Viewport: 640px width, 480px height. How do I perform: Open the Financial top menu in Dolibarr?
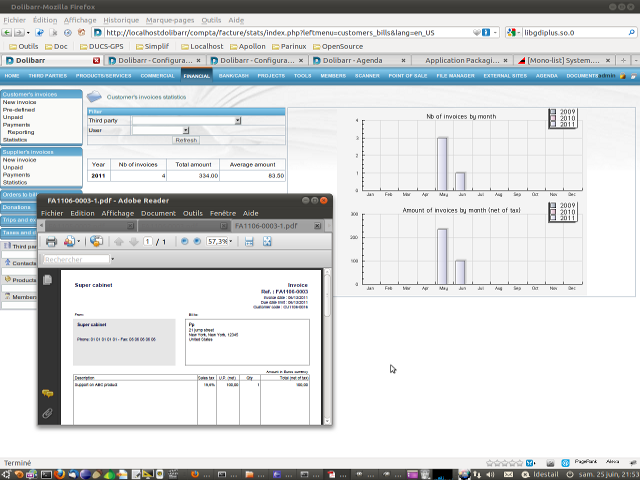click(196, 76)
